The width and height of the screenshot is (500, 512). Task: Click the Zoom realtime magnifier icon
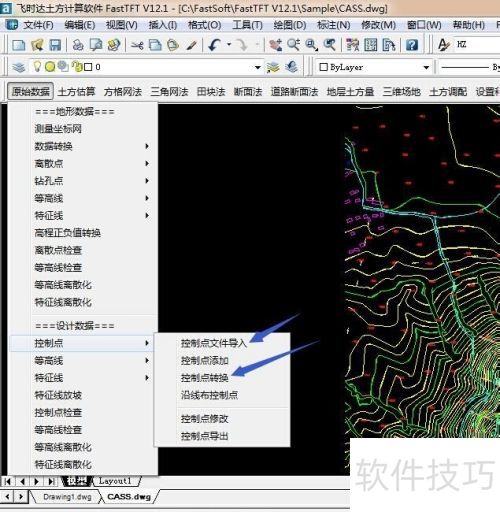coord(293,45)
